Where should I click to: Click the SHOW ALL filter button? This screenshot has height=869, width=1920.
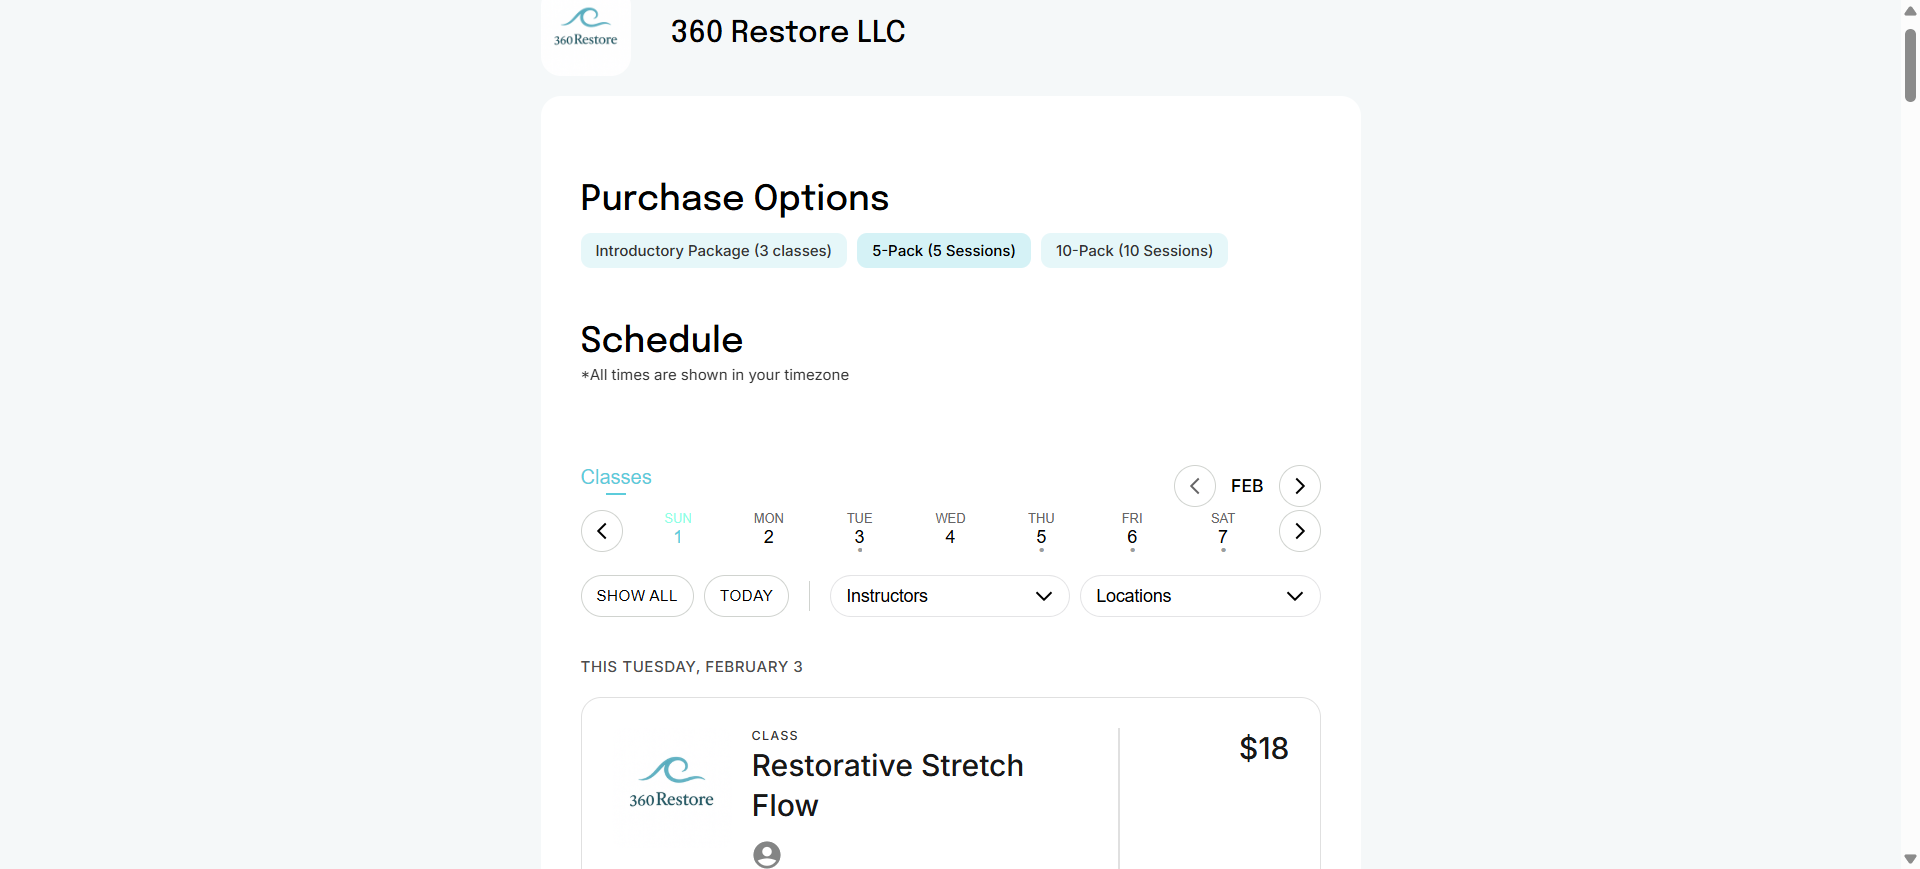click(x=637, y=596)
